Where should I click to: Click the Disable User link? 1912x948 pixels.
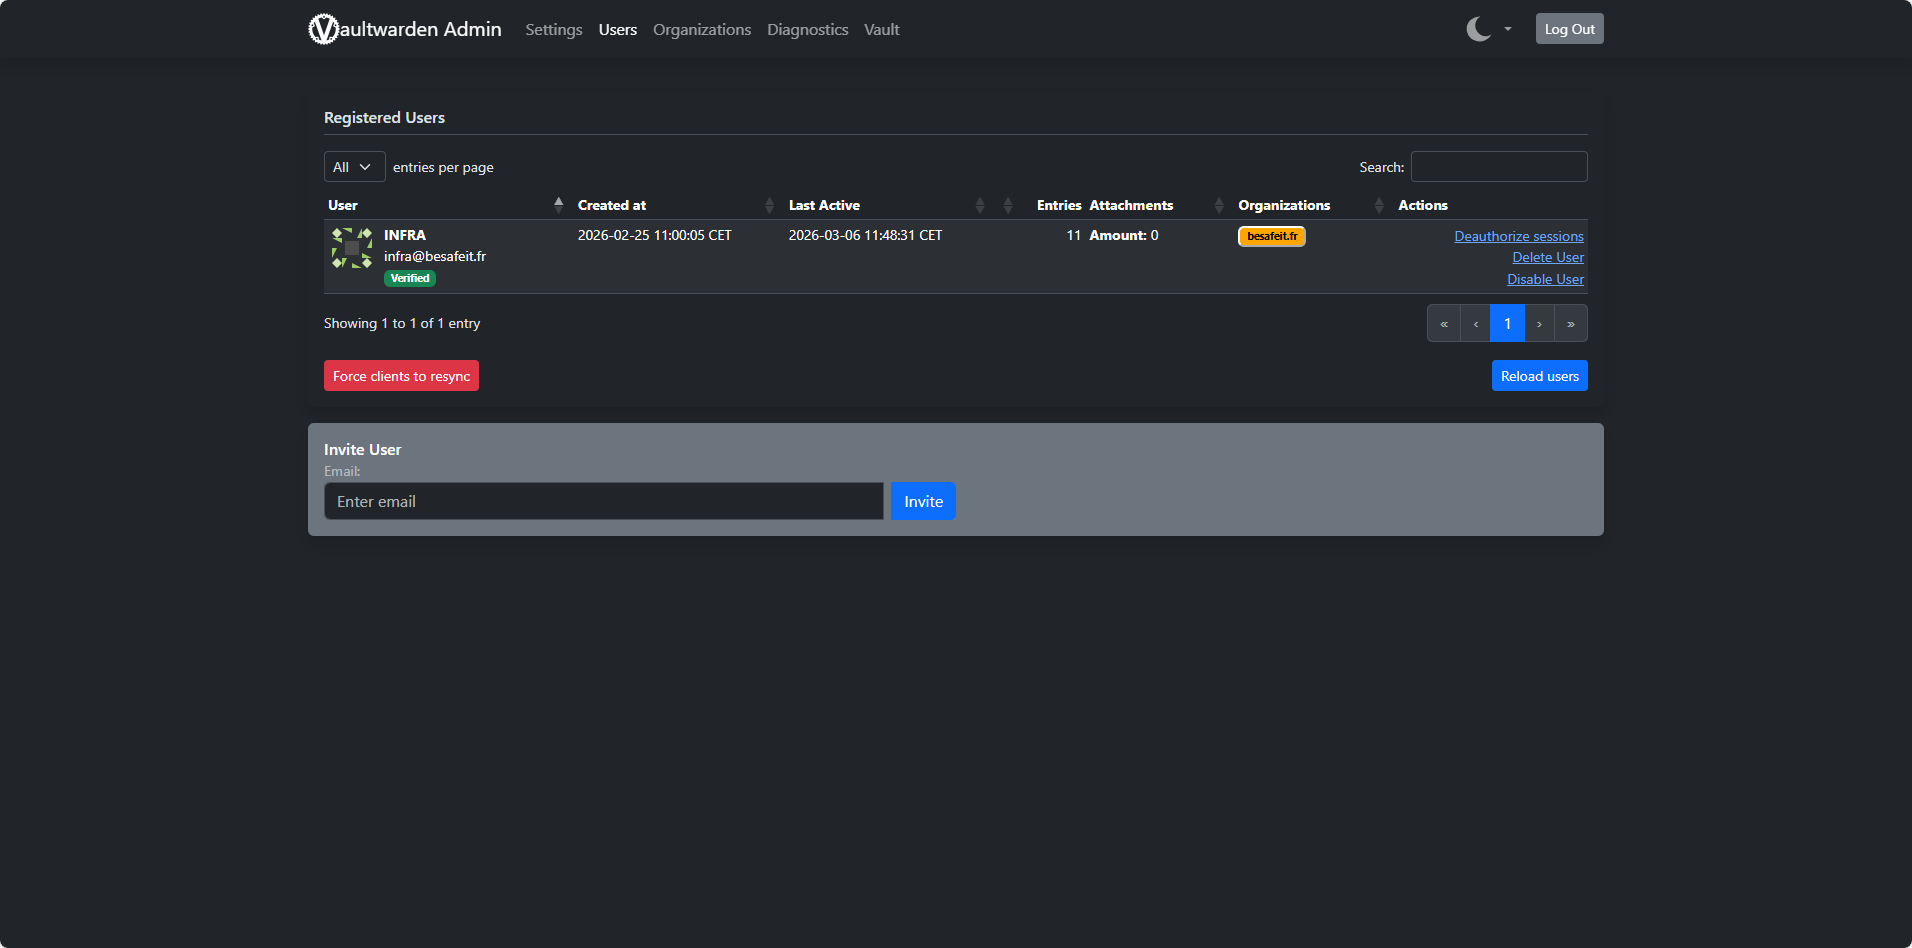pos(1545,279)
